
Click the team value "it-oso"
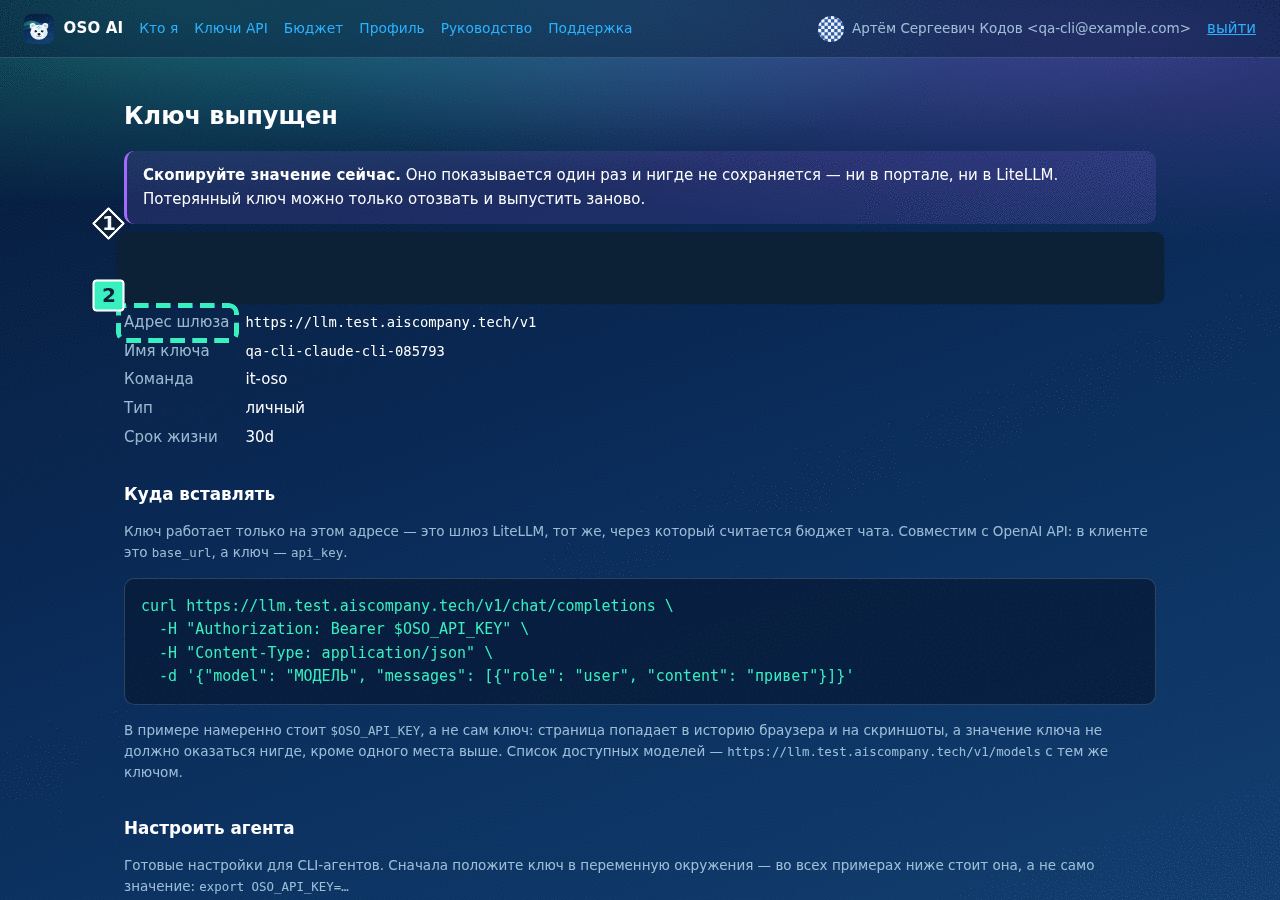click(x=266, y=379)
